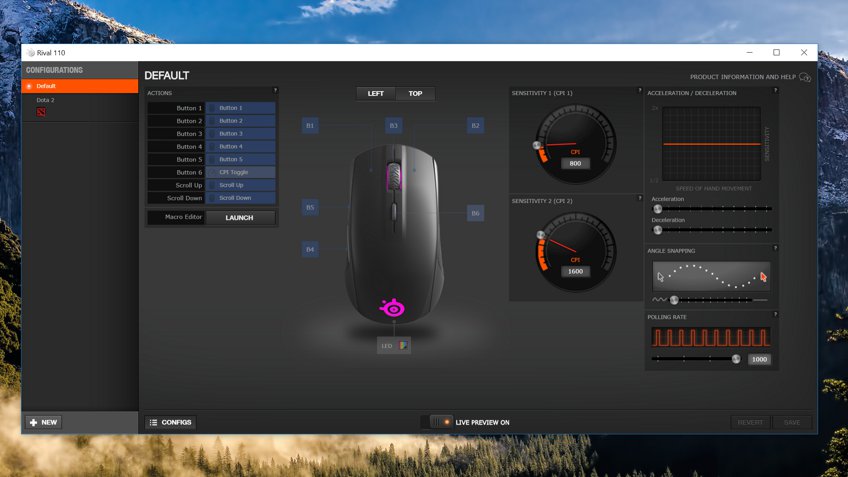
Task: Open Button 3 action assignment
Action: (x=241, y=134)
